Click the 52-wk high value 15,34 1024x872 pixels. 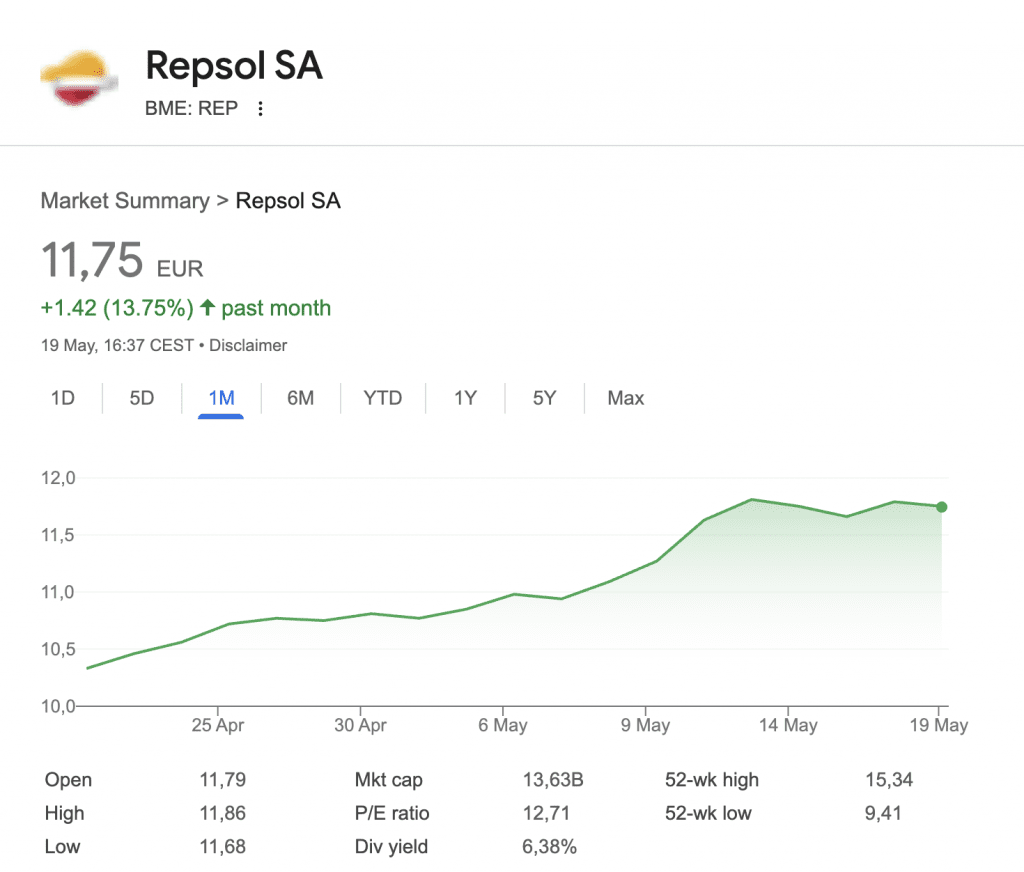pos(889,780)
